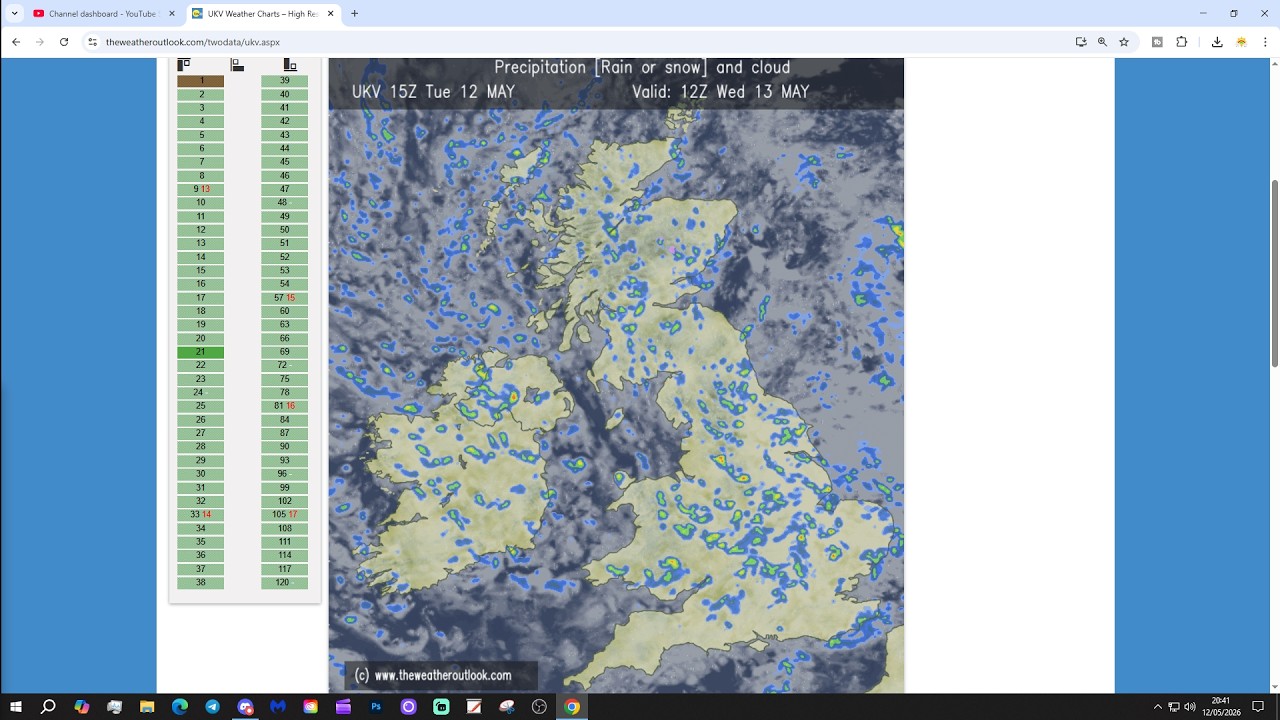Viewport: 1280px width, 720px height.
Task: Click the page vertical scrollbar thumb
Action: (x=1274, y=273)
